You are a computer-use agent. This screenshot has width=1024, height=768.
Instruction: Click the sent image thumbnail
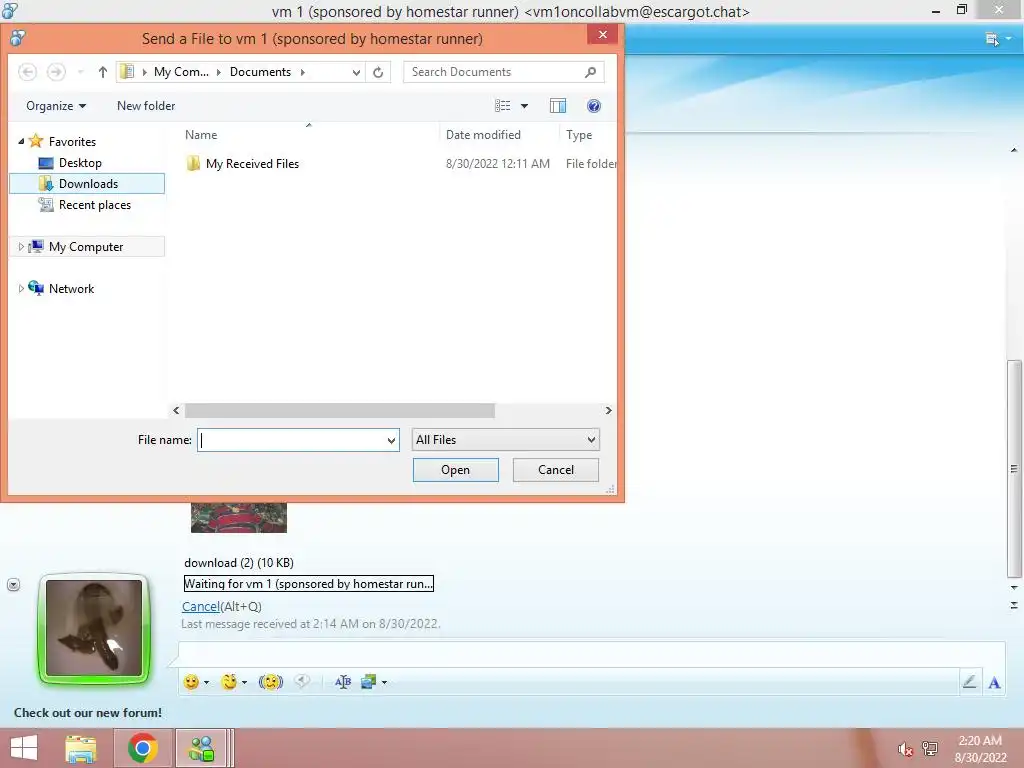[238, 517]
